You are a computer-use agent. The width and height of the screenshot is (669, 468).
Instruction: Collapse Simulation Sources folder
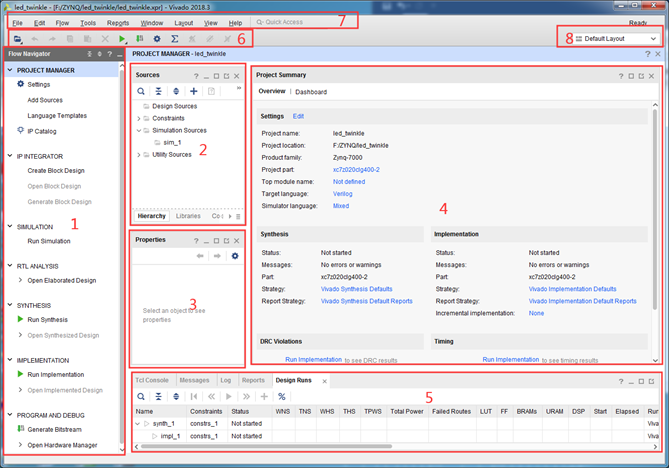[x=139, y=130]
